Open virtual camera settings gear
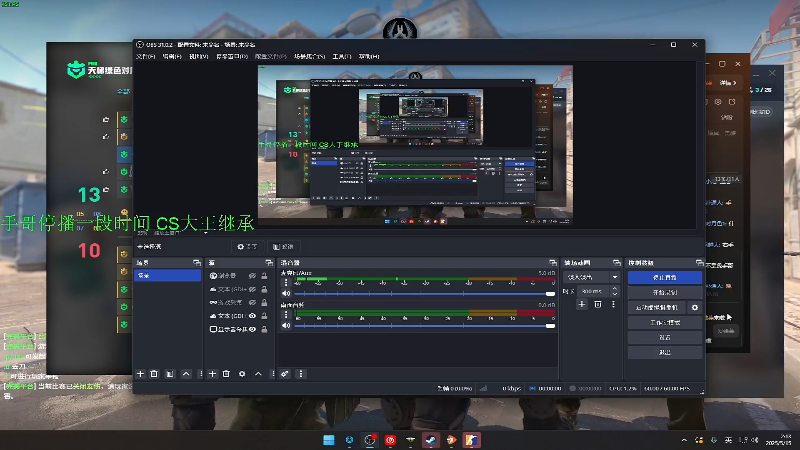The image size is (800, 450). point(694,308)
